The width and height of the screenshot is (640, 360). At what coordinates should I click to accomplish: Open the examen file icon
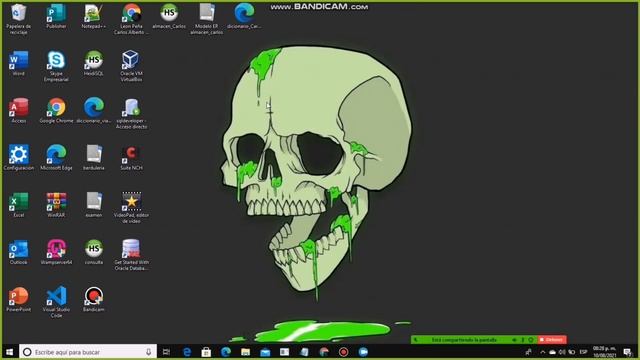(x=93, y=205)
